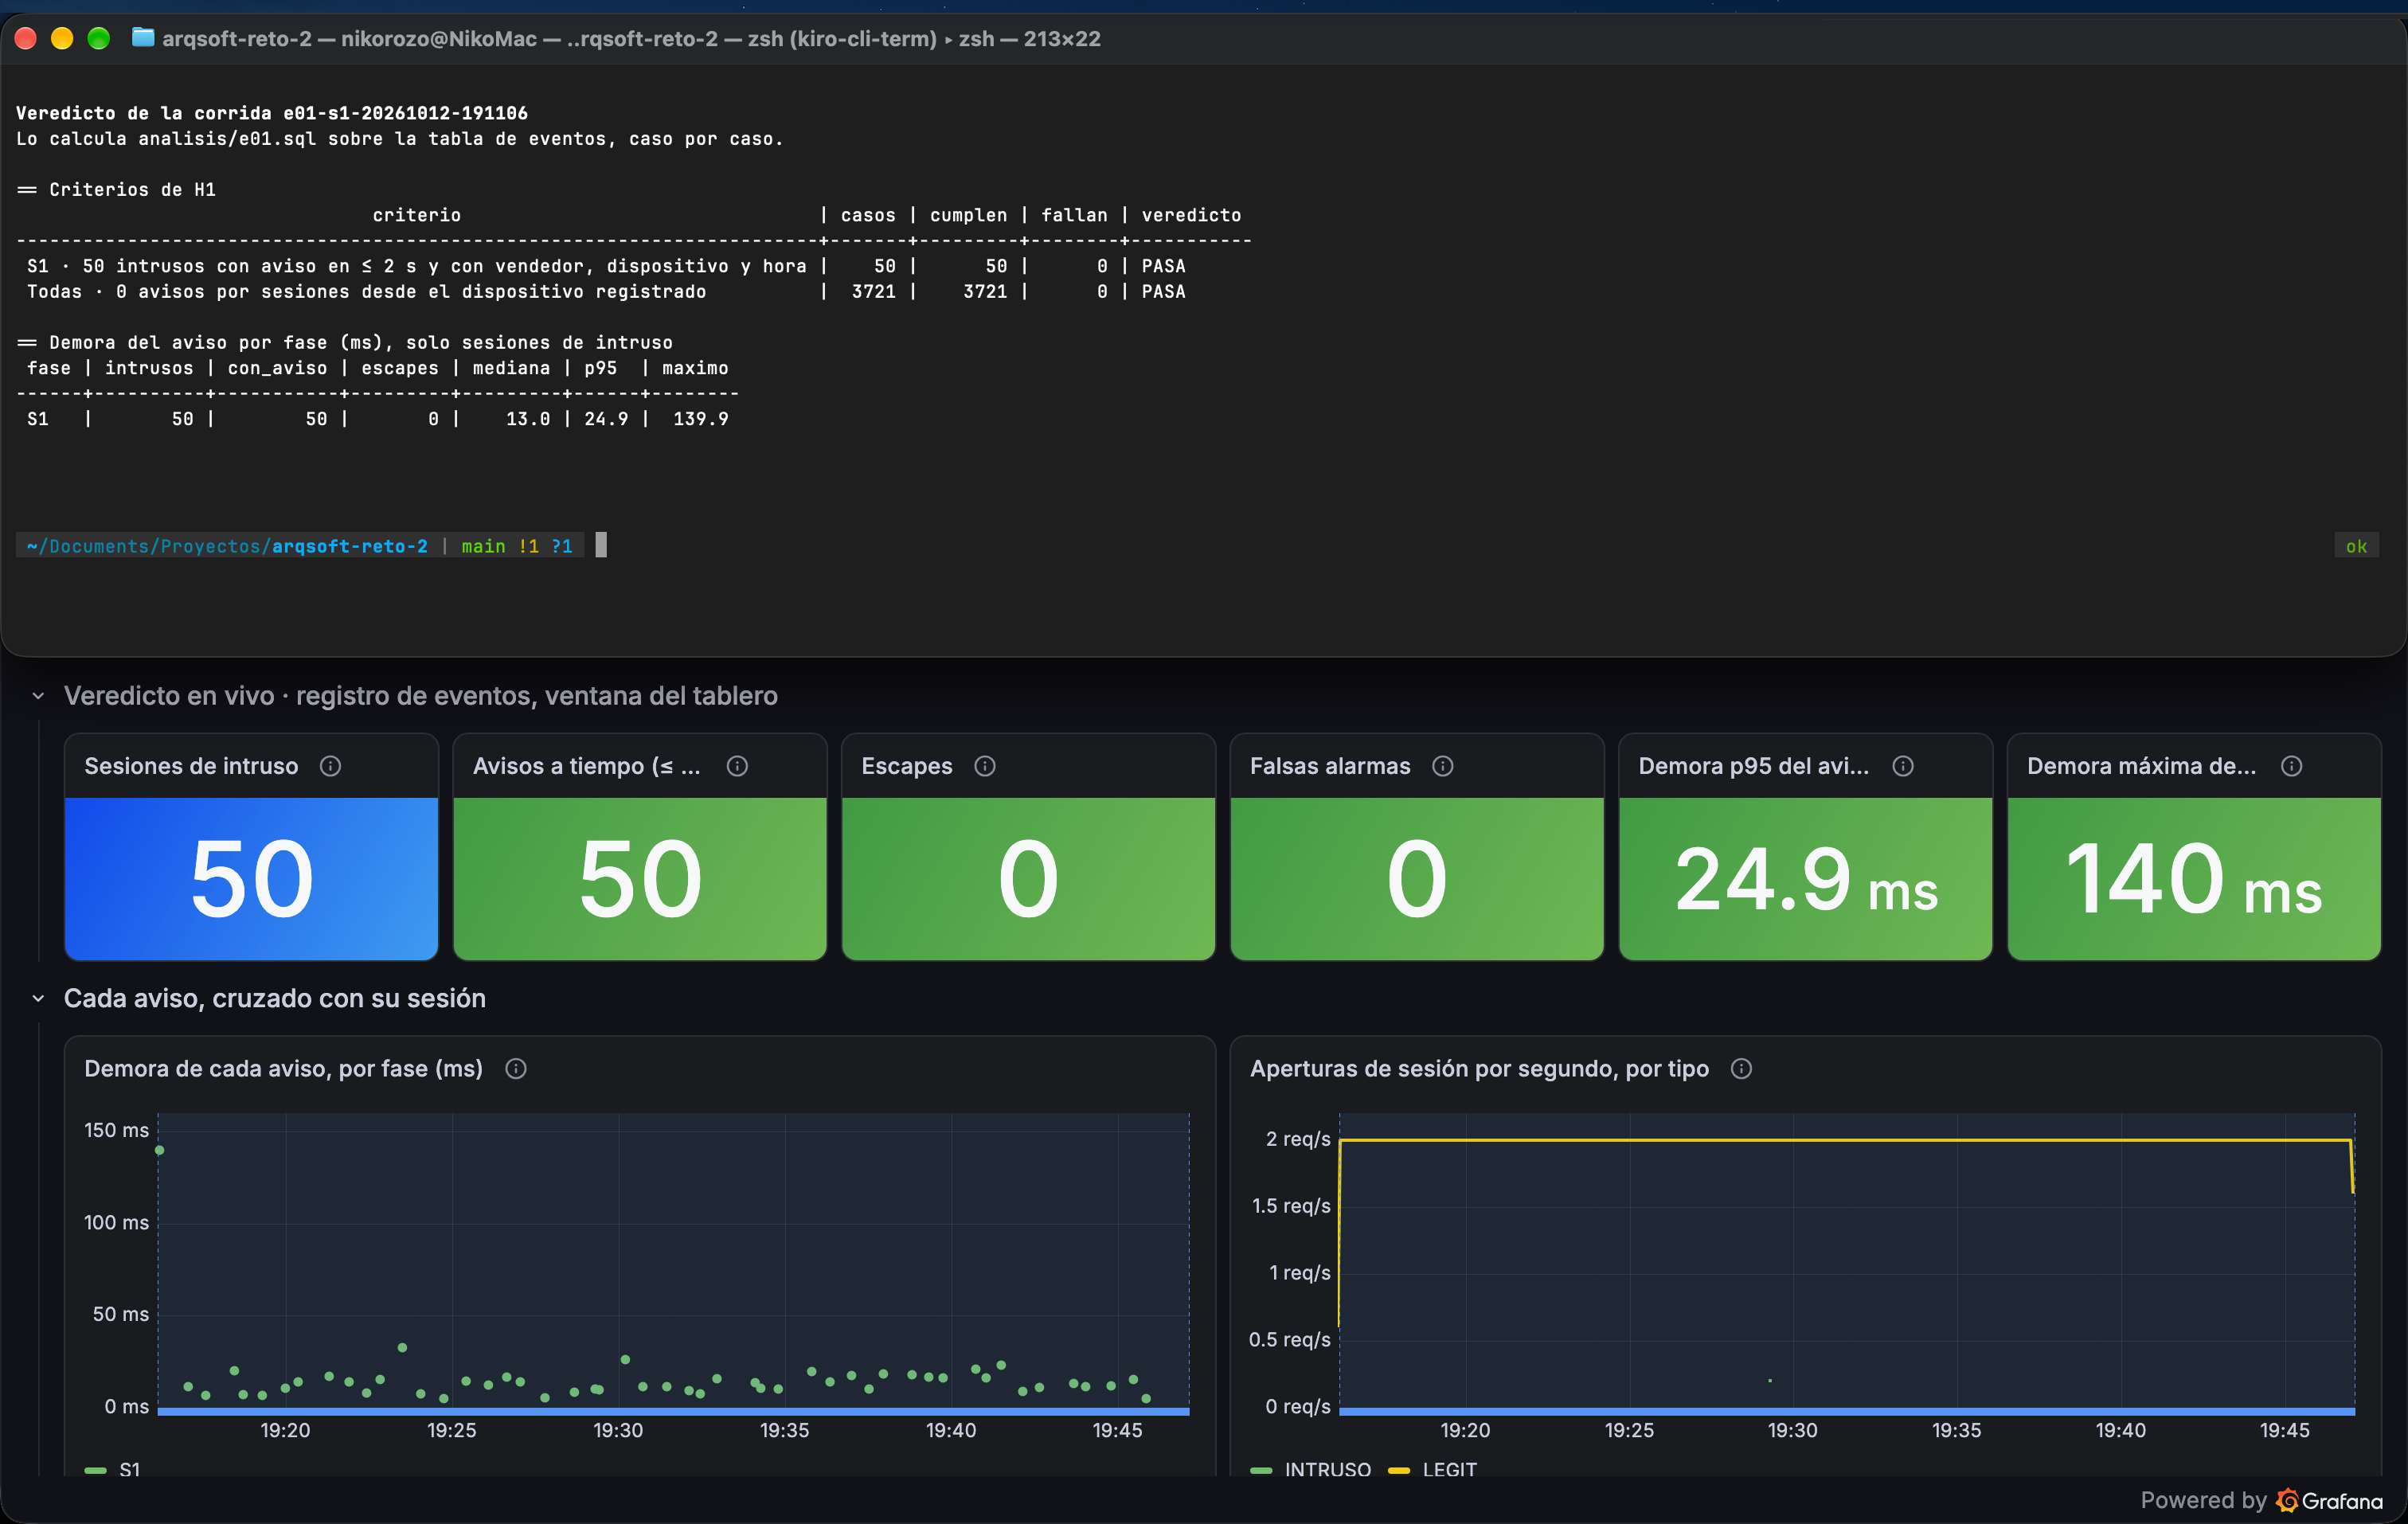Collapse the Veredicto en vivo row
Image resolution: width=2408 pixels, height=1524 pixels.
coord(38,696)
